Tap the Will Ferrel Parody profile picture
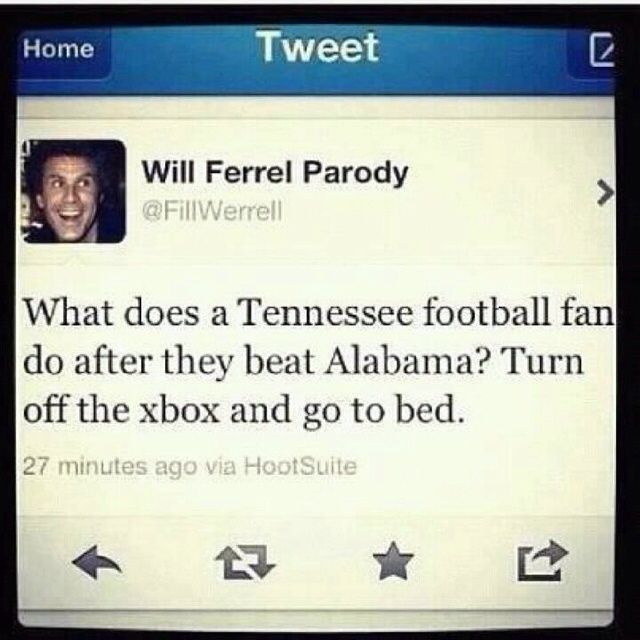Screen dimensions: 640x640 (x=73, y=191)
